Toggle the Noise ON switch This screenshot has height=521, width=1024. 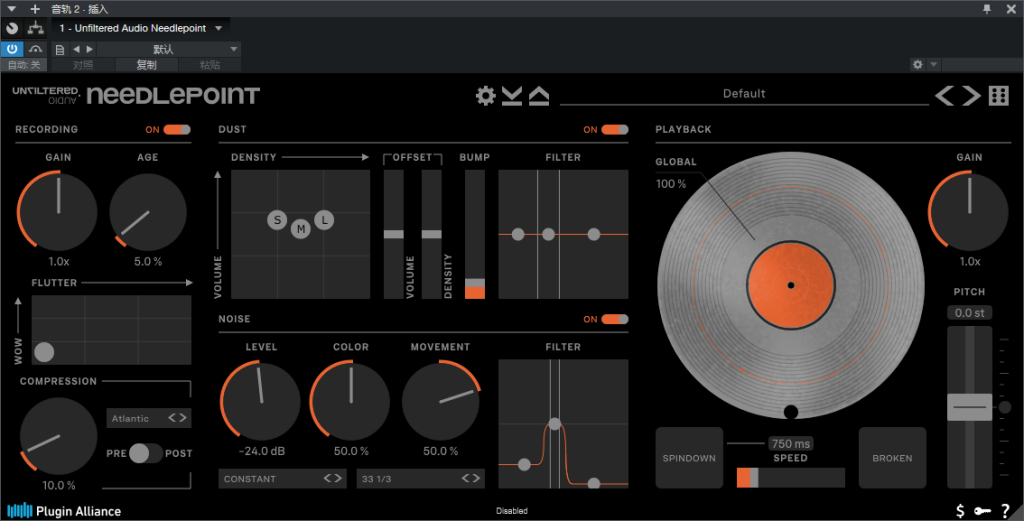(615, 319)
